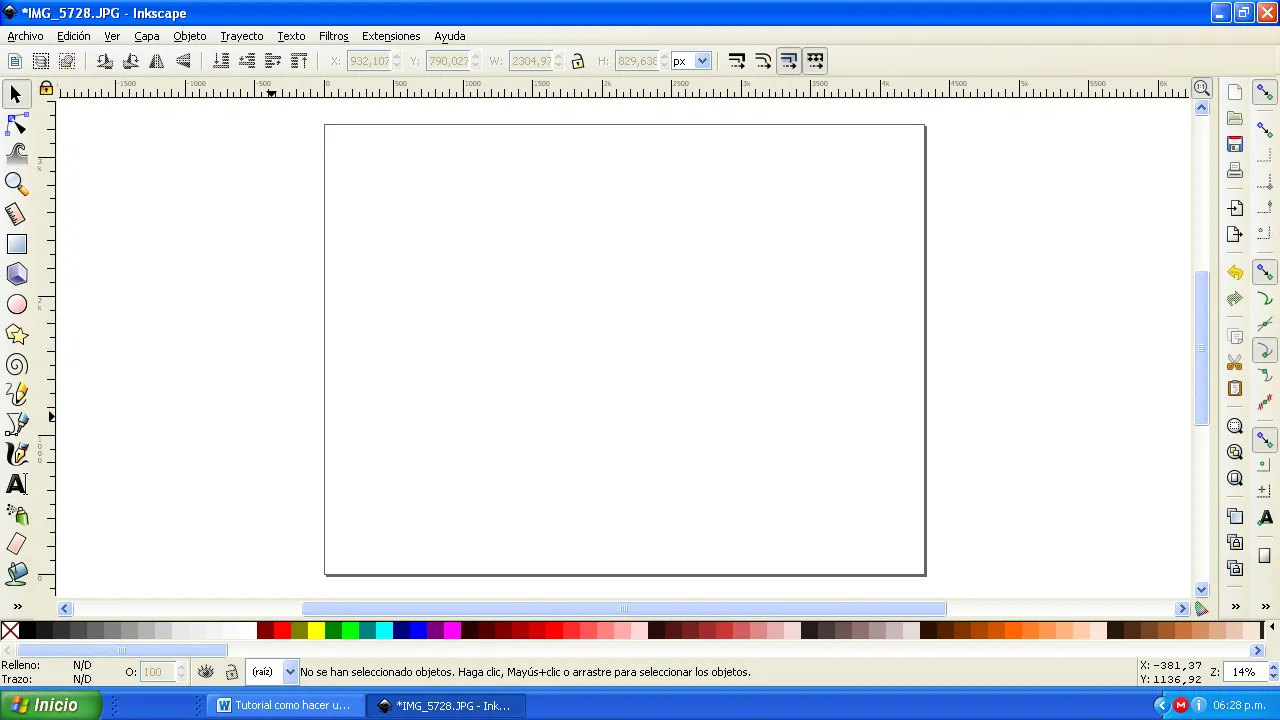This screenshot has width=1280, height=720.
Task: Cut selection with scissors icon
Action: [1235, 362]
